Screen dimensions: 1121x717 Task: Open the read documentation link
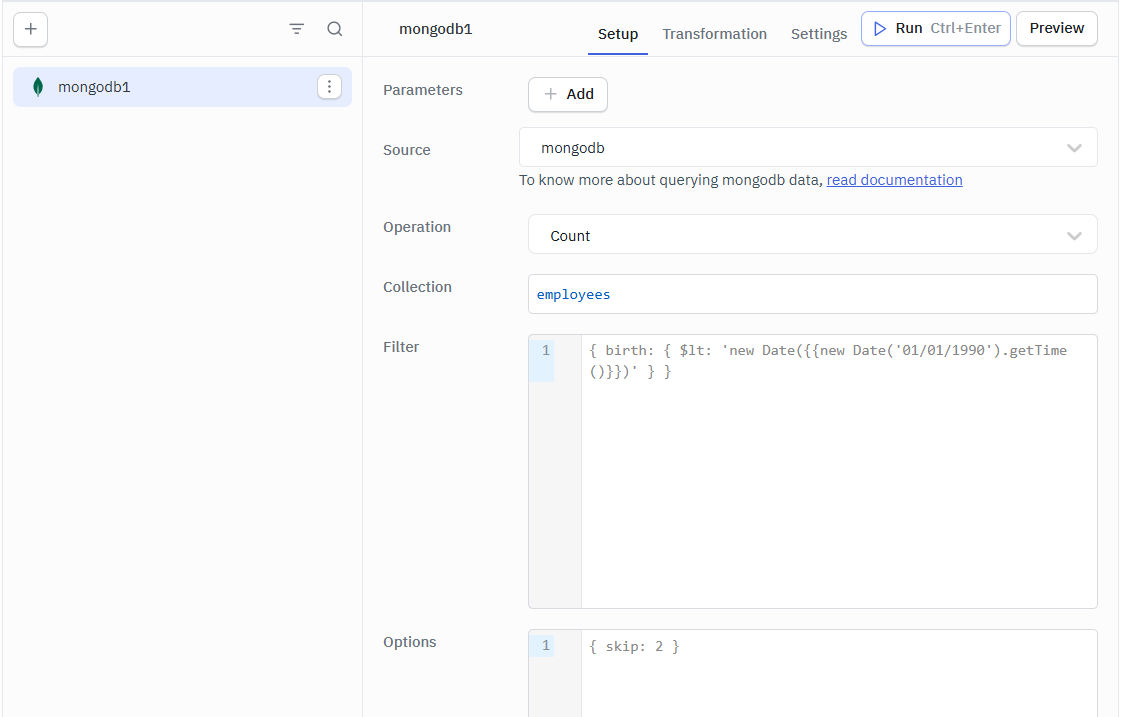[894, 180]
